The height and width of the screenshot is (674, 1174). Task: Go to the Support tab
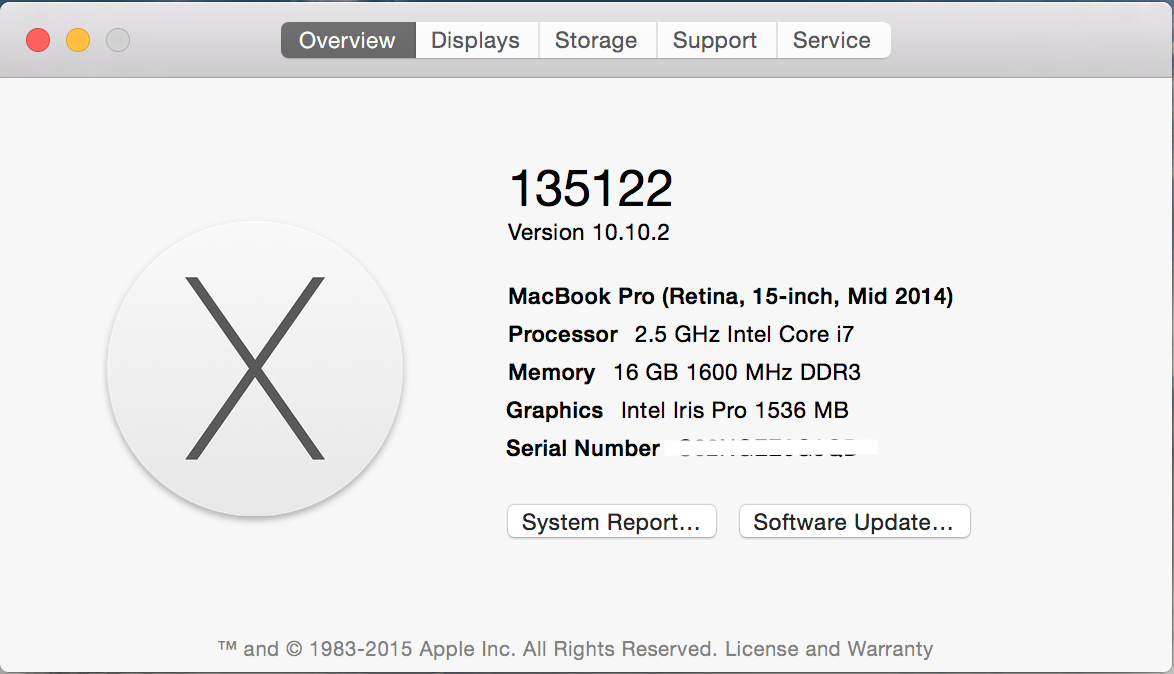(x=716, y=40)
